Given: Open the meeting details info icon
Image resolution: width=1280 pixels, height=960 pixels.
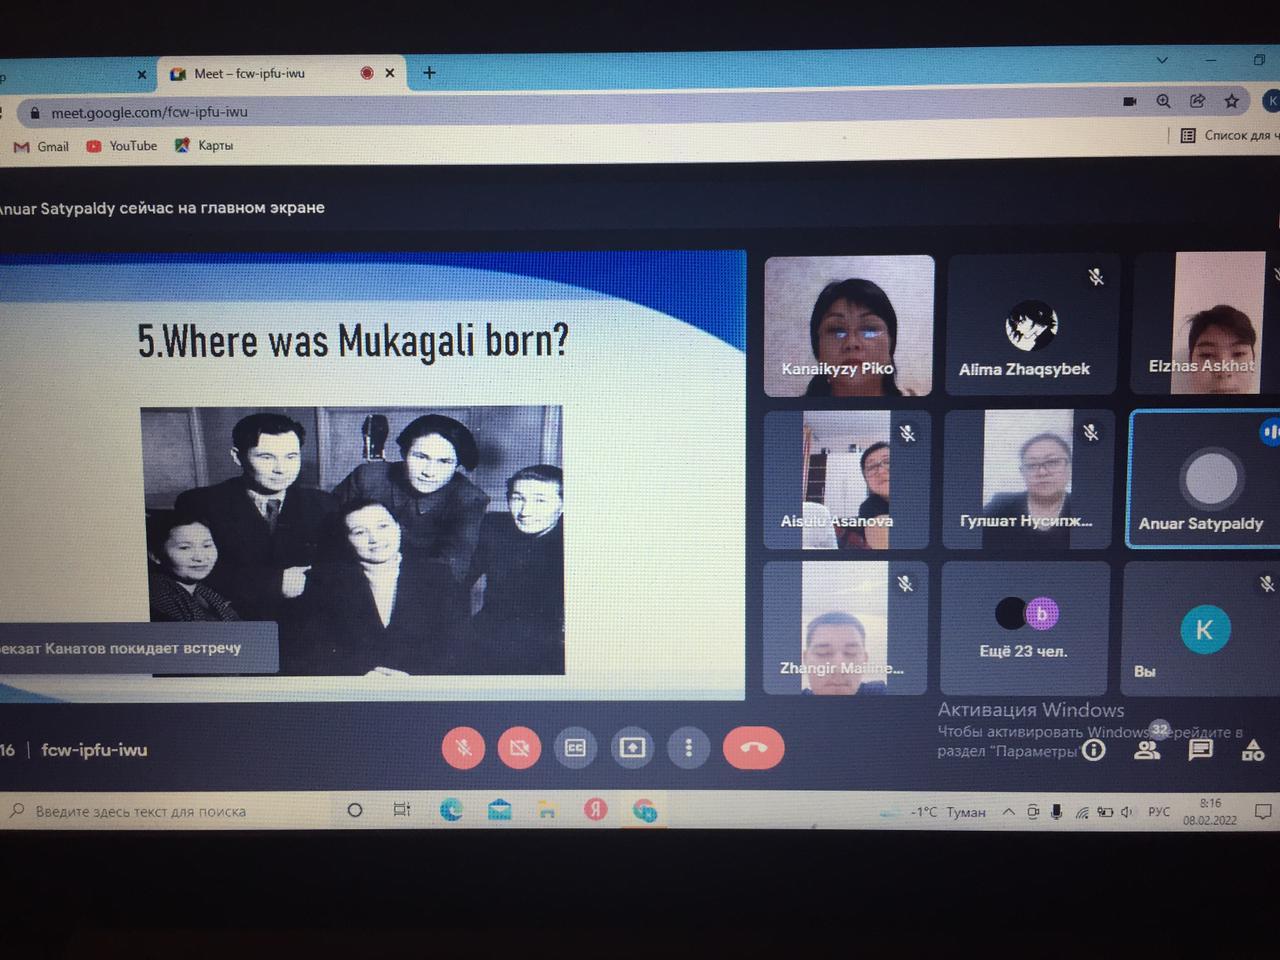Looking at the screenshot, I should [x=1094, y=750].
